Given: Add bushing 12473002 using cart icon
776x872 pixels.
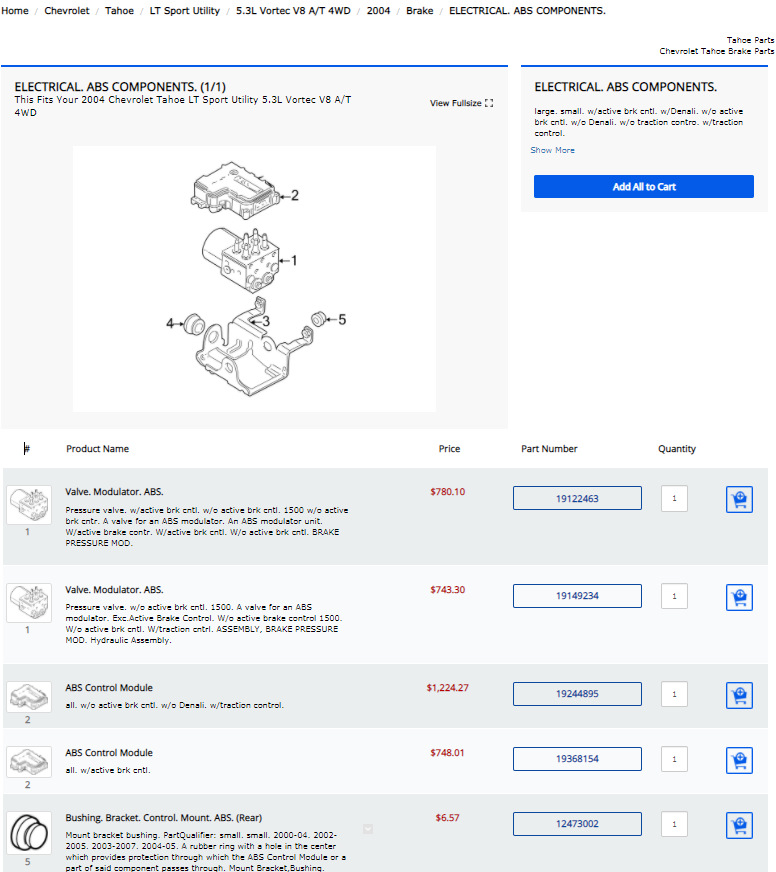Looking at the screenshot, I should click(x=739, y=825).
